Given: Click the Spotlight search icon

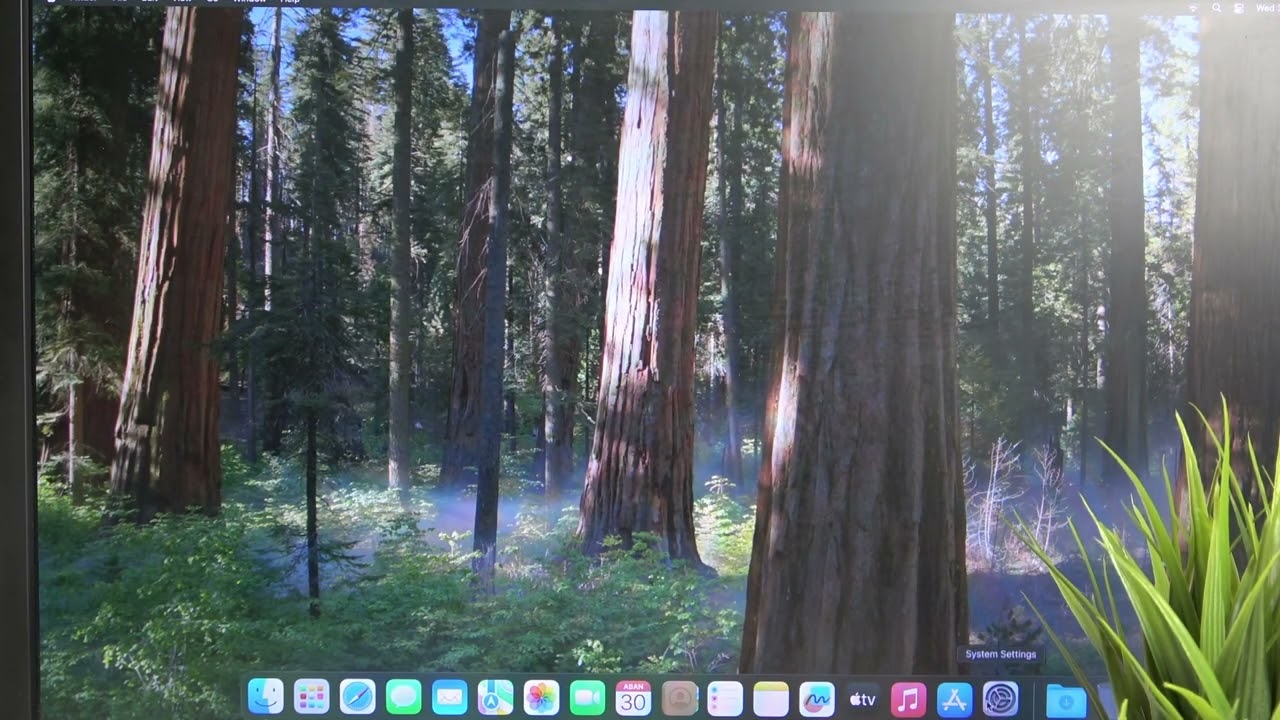Looking at the screenshot, I should coord(1216,7).
